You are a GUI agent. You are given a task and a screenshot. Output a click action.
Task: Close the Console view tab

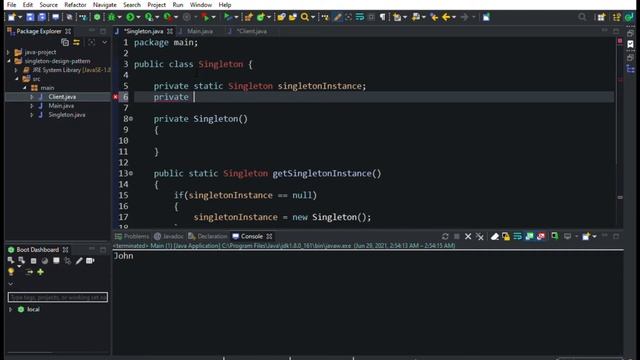coord(269,236)
